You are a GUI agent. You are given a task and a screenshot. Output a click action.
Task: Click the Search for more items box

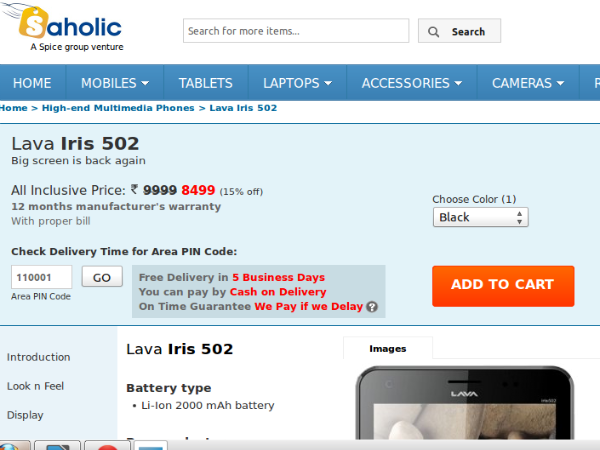(296, 31)
